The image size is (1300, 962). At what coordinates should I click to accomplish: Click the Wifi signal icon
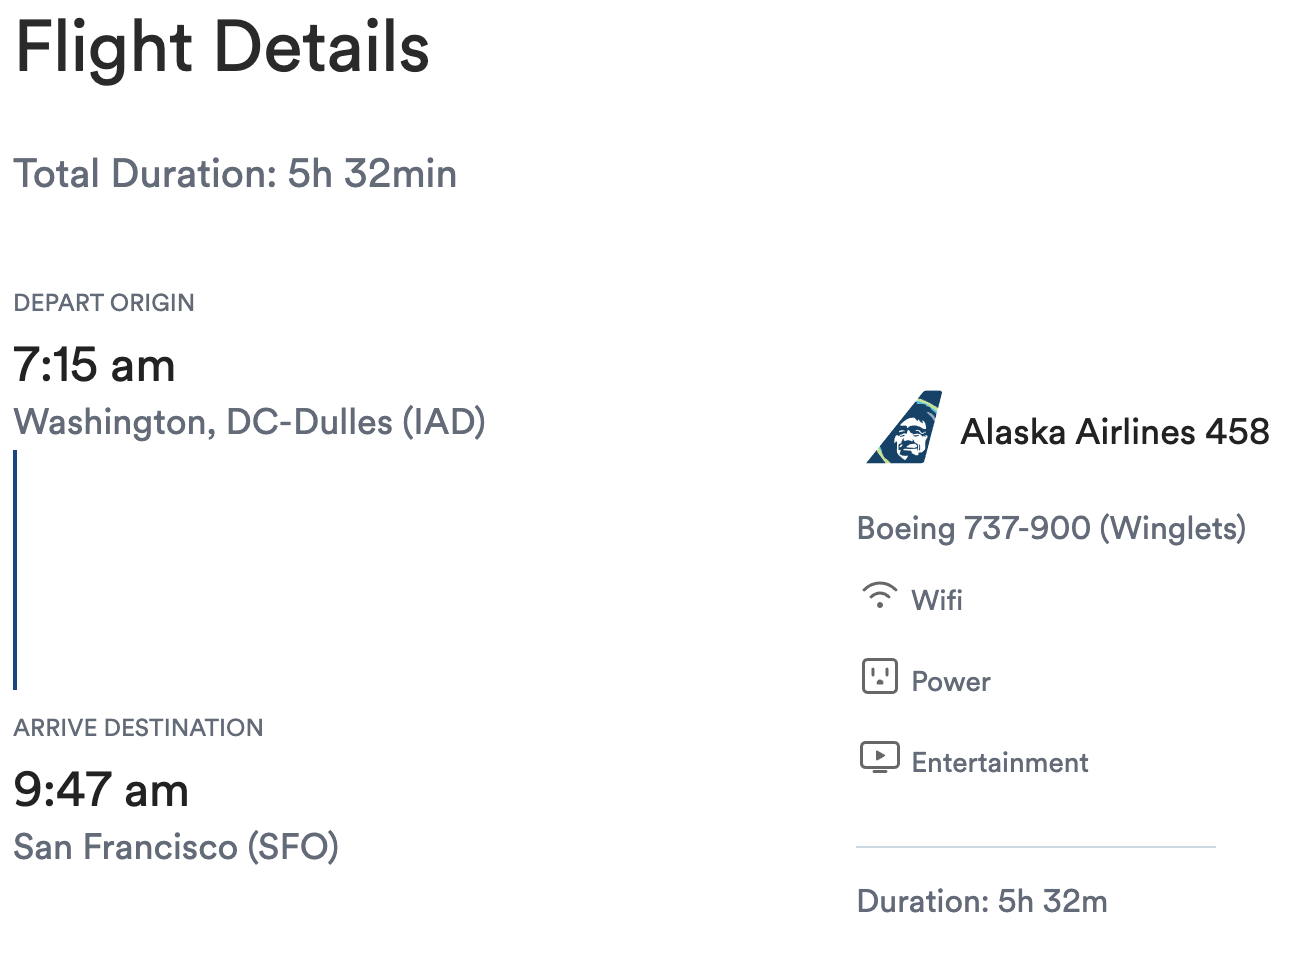[x=879, y=595]
